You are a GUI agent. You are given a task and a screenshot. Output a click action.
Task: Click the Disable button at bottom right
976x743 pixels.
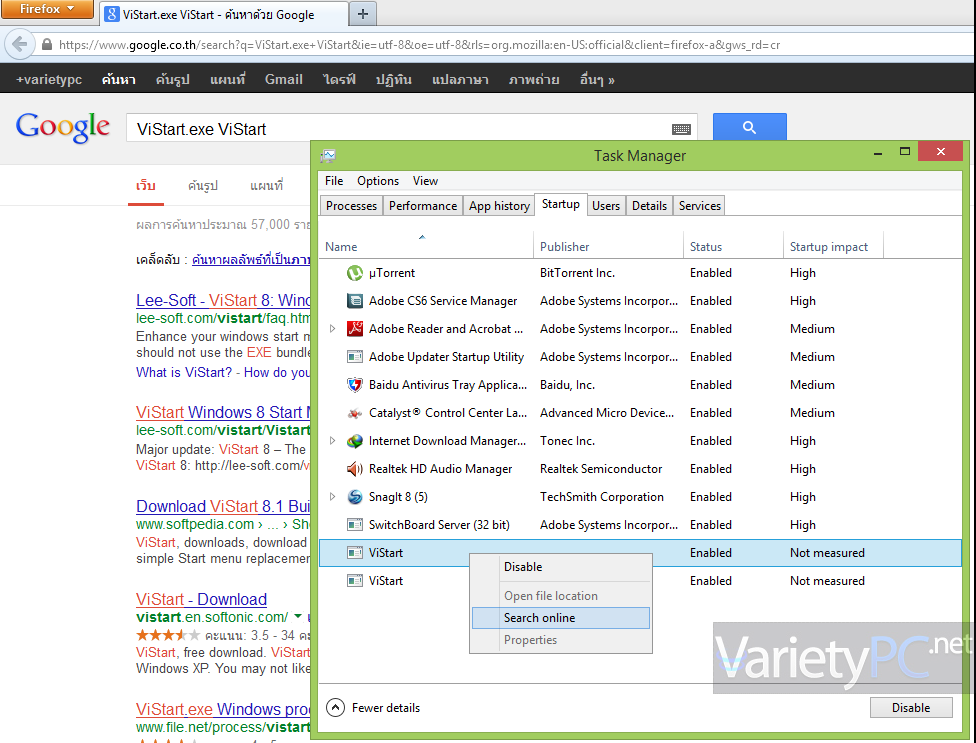tap(911, 708)
